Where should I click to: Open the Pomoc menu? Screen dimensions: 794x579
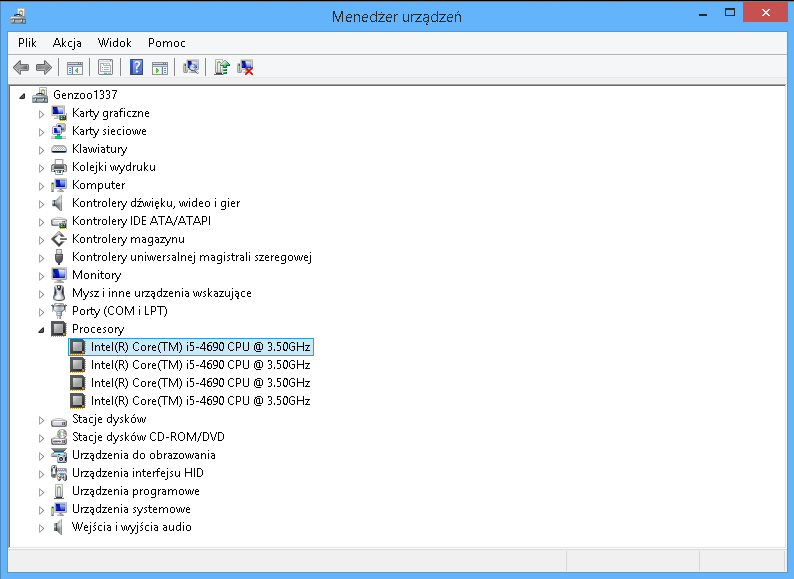coord(167,43)
